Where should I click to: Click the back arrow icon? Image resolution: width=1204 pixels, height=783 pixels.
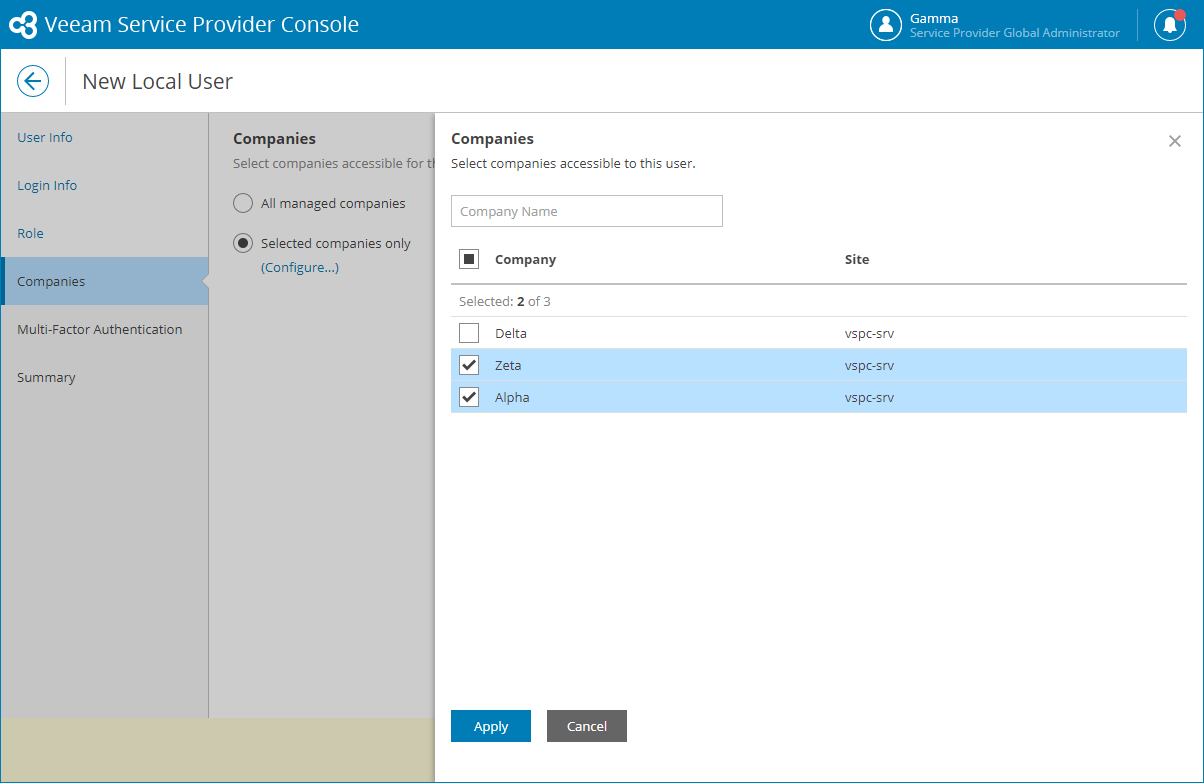point(33,81)
